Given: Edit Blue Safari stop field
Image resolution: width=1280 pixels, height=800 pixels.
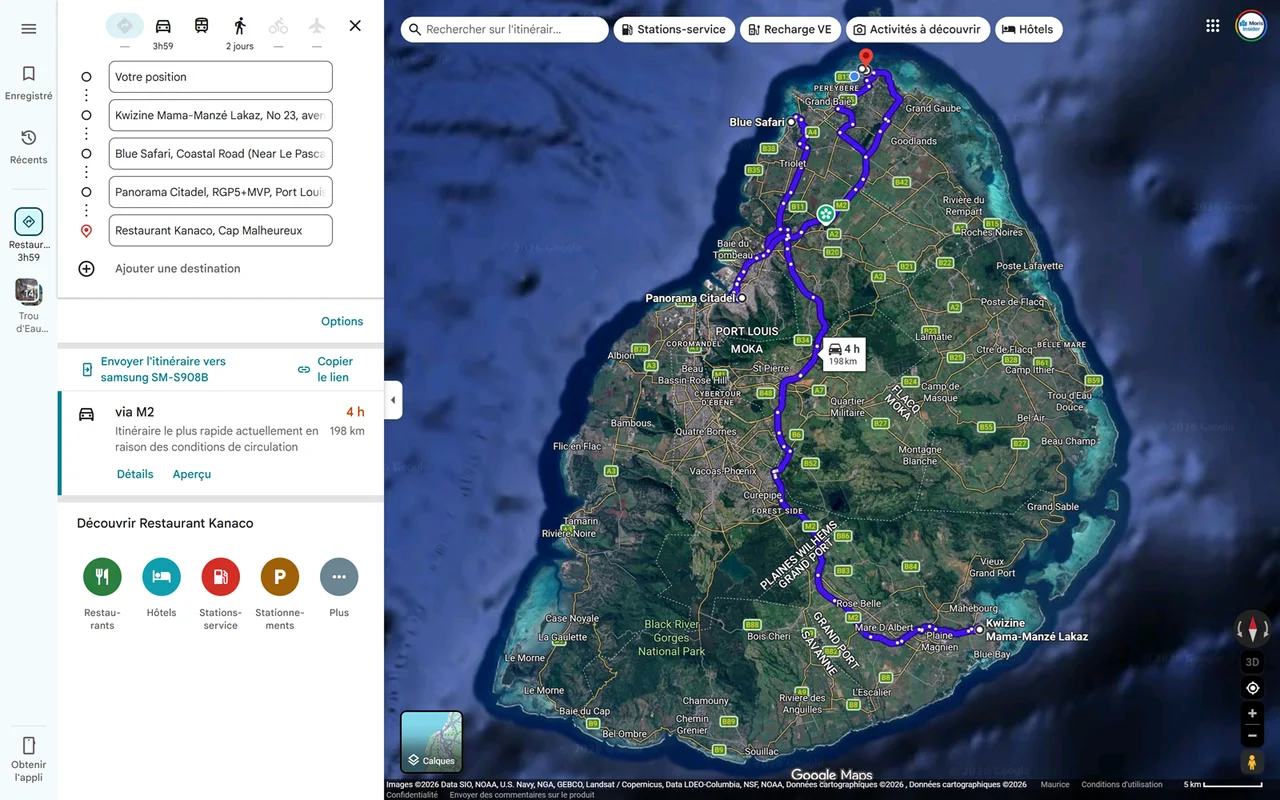Looking at the screenshot, I should click(220, 154).
